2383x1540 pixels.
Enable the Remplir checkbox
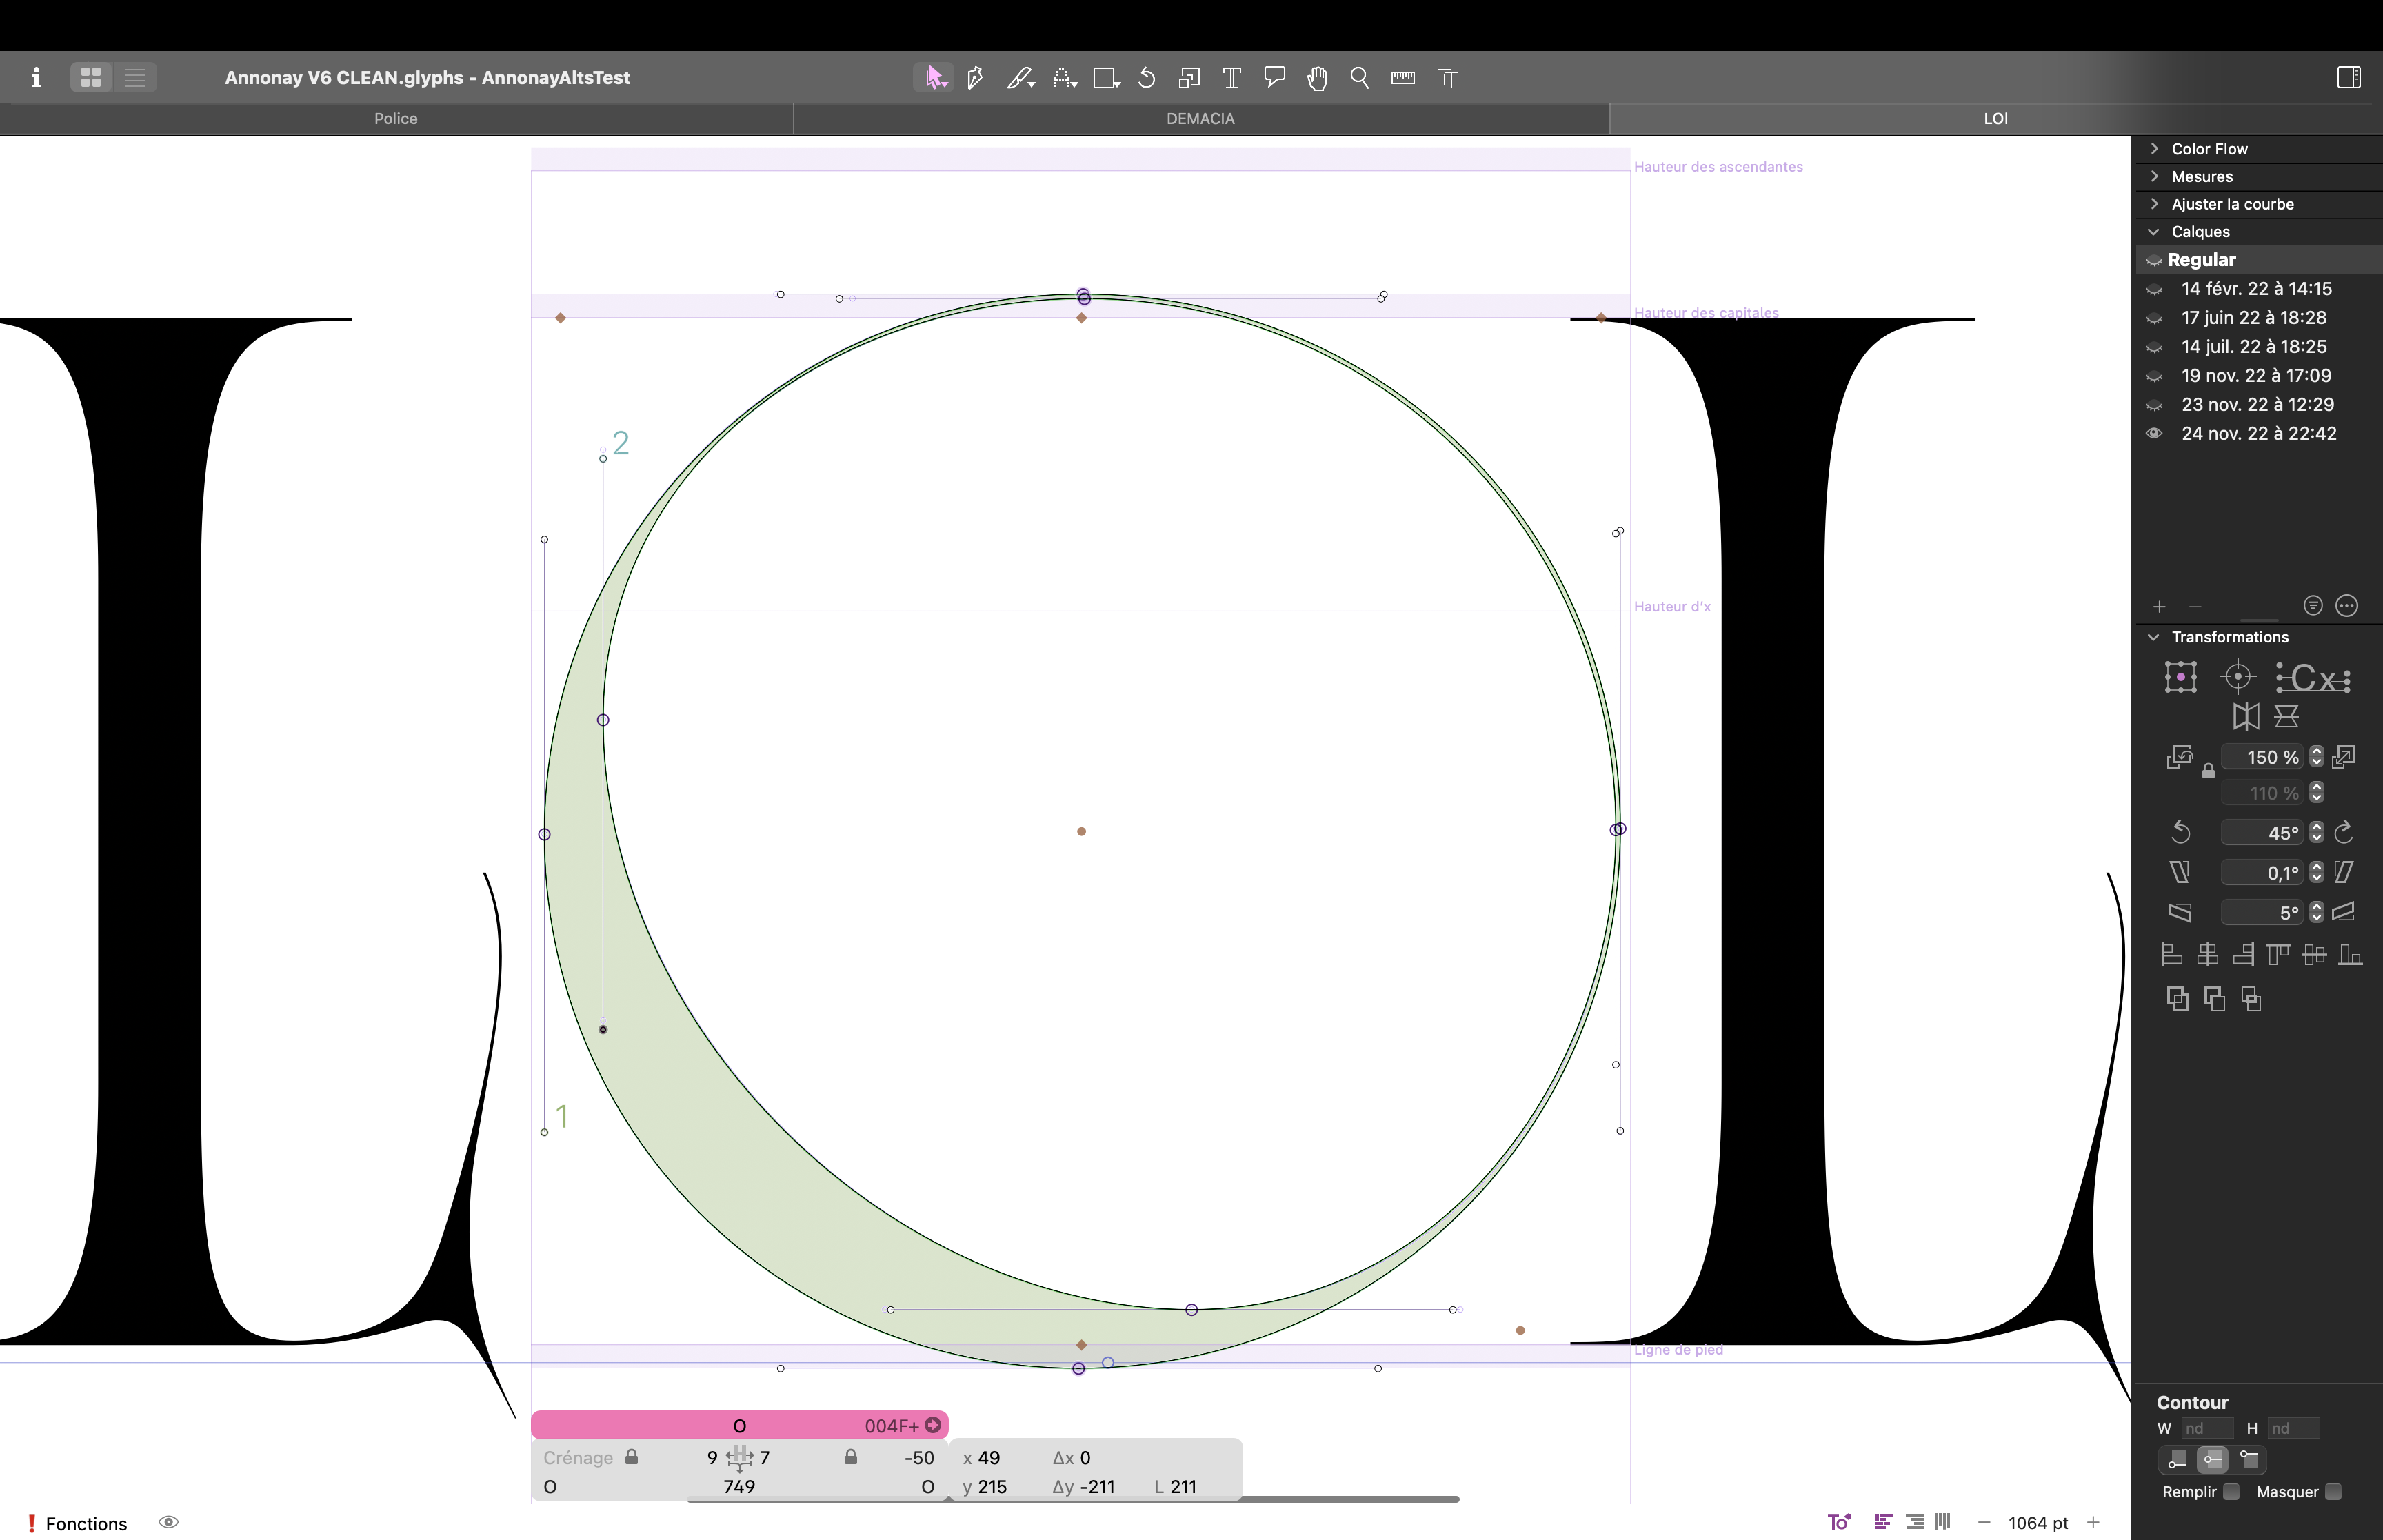[x=2231, y=1492]
